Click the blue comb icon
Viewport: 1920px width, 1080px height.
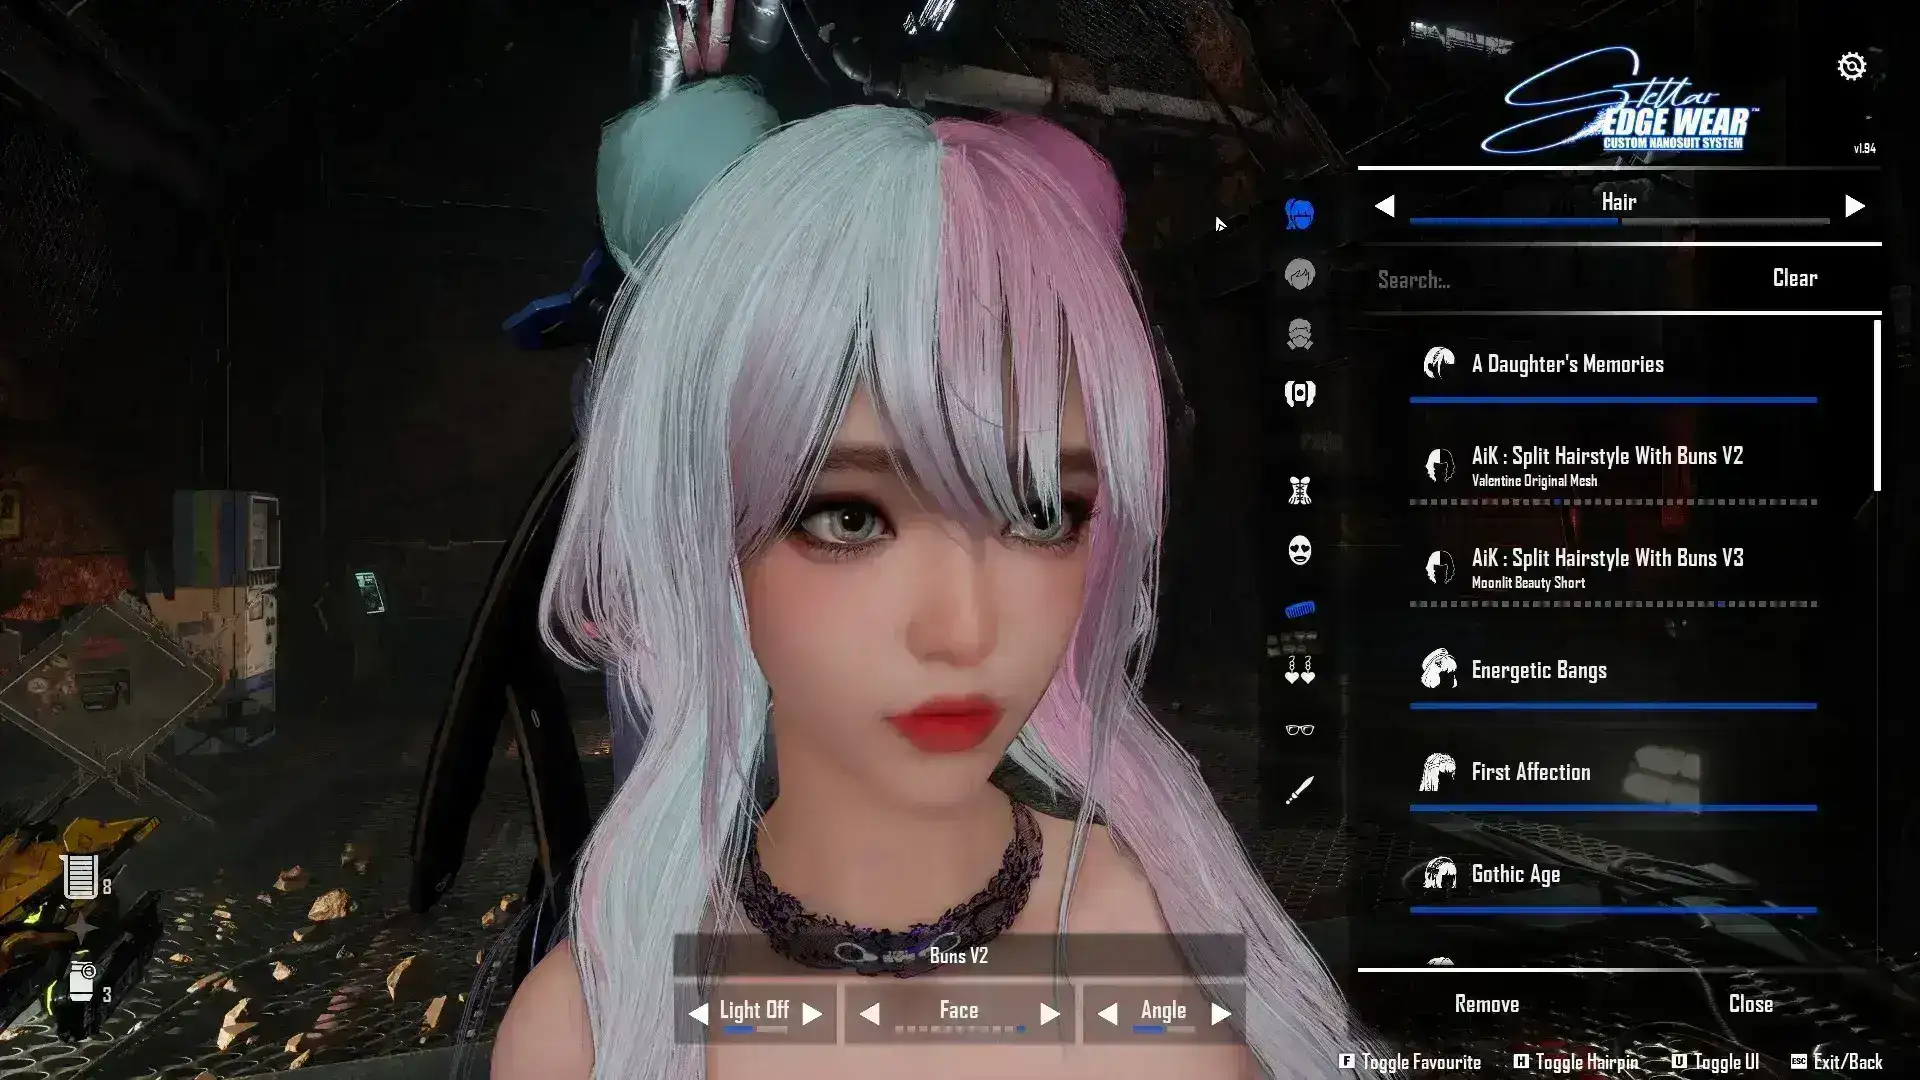click(x=1299, y=609)
